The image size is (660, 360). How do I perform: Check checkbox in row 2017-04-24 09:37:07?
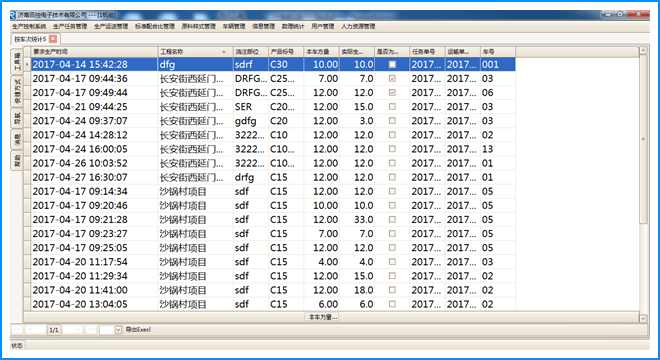pyautogui.click(x=392, y=121)
